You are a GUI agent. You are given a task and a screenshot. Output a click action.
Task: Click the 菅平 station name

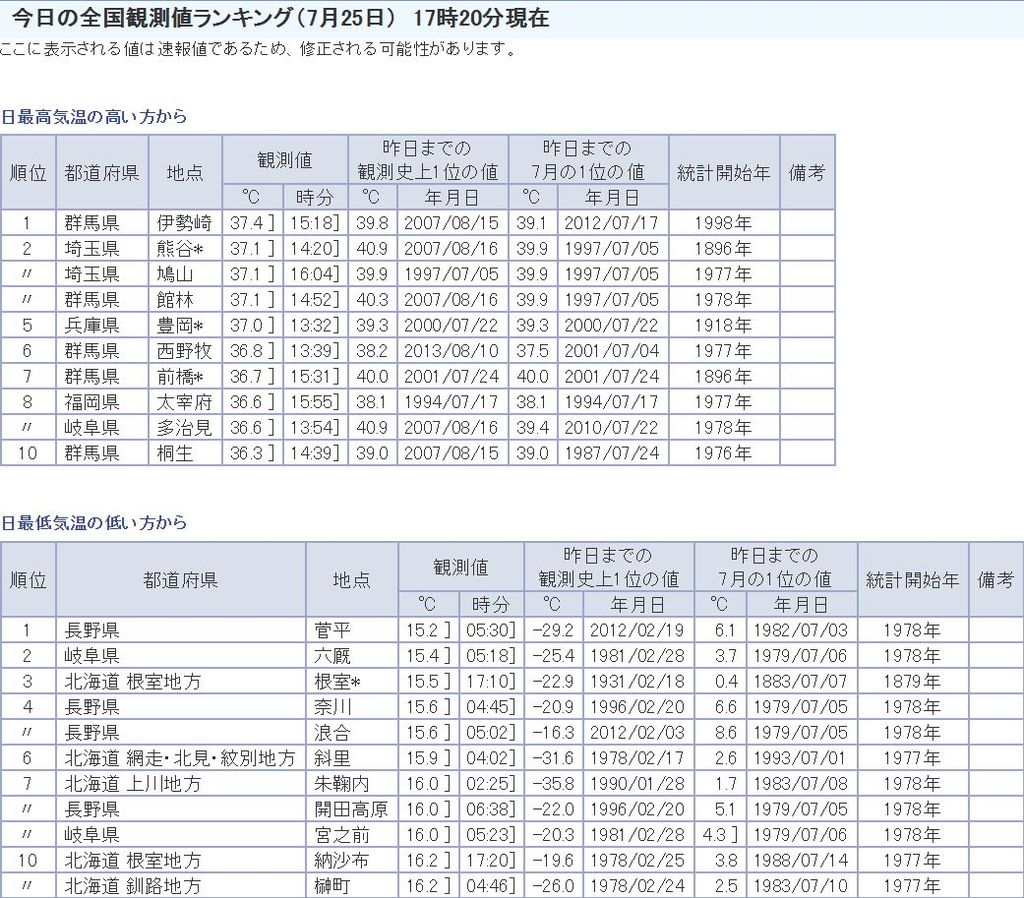(x=332, y=630)
